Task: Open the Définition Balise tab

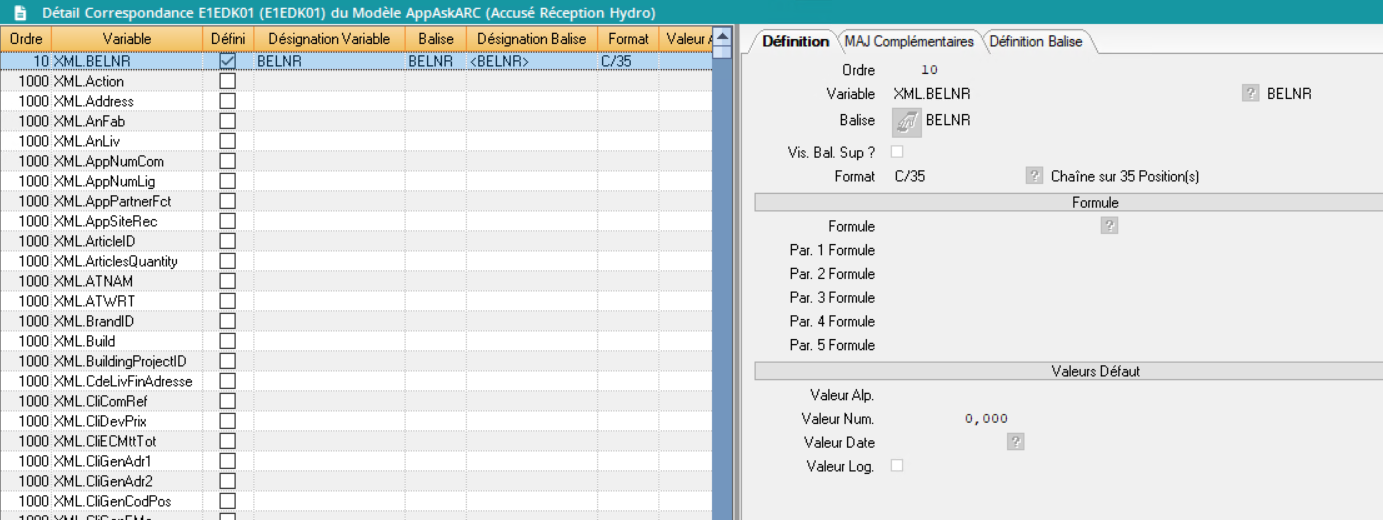Action: pyautogui.click(x=1035, y=42)
